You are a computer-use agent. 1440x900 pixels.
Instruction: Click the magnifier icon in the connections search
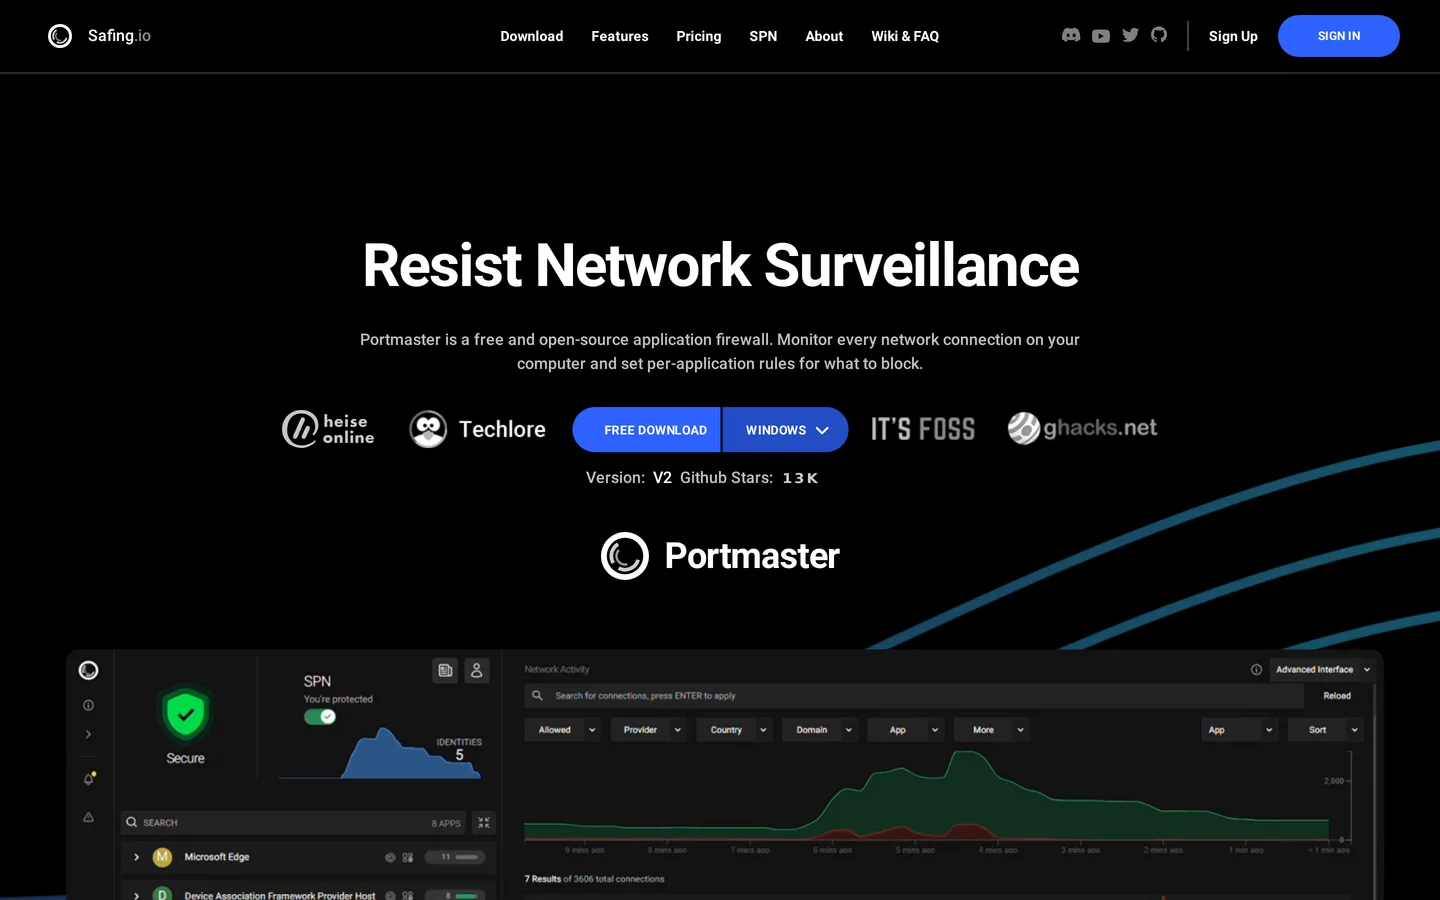(537, 695)
